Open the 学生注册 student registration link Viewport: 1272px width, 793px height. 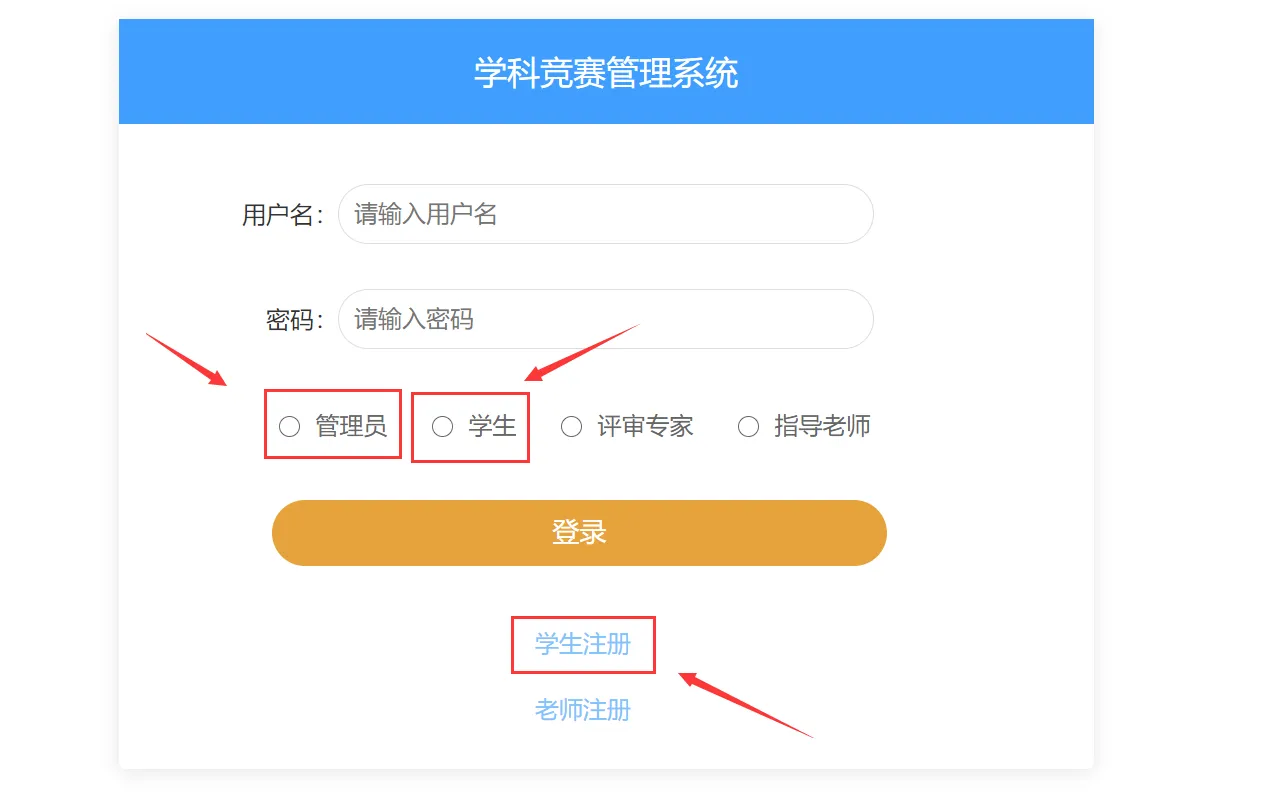(583, 645)
